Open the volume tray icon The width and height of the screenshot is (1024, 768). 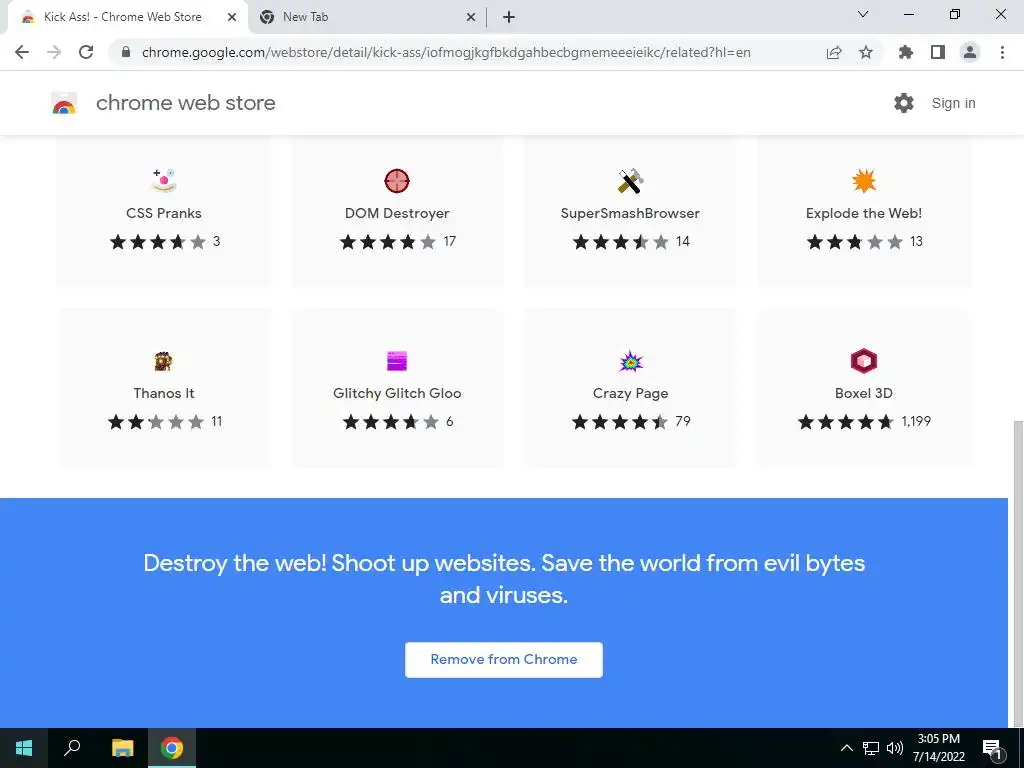894,748
